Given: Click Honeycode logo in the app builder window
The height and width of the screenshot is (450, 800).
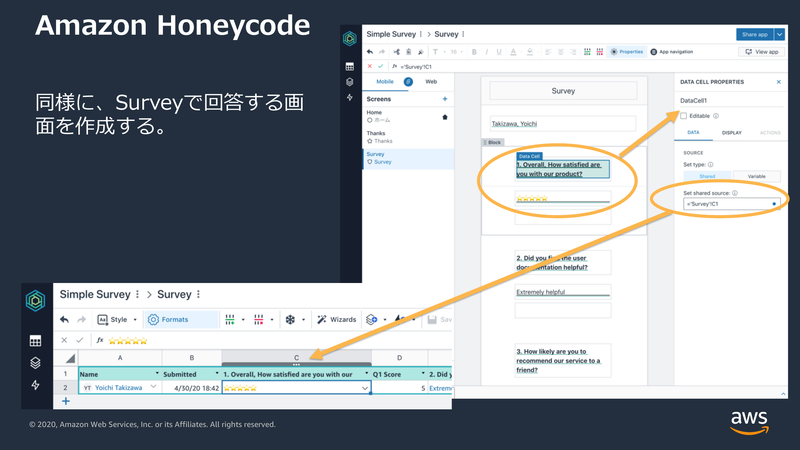Looking at the screenshot, I should (349, 38).
